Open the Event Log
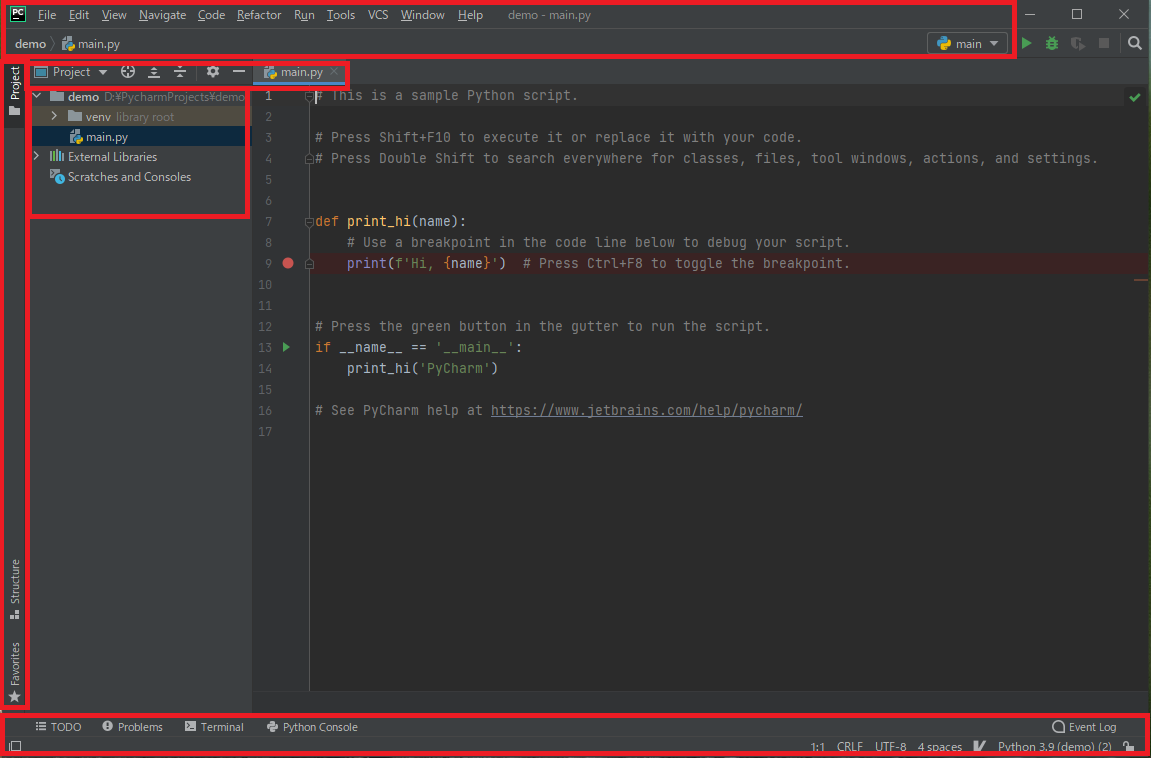This screenshot has height=758, width=1151. (1084, 727)
